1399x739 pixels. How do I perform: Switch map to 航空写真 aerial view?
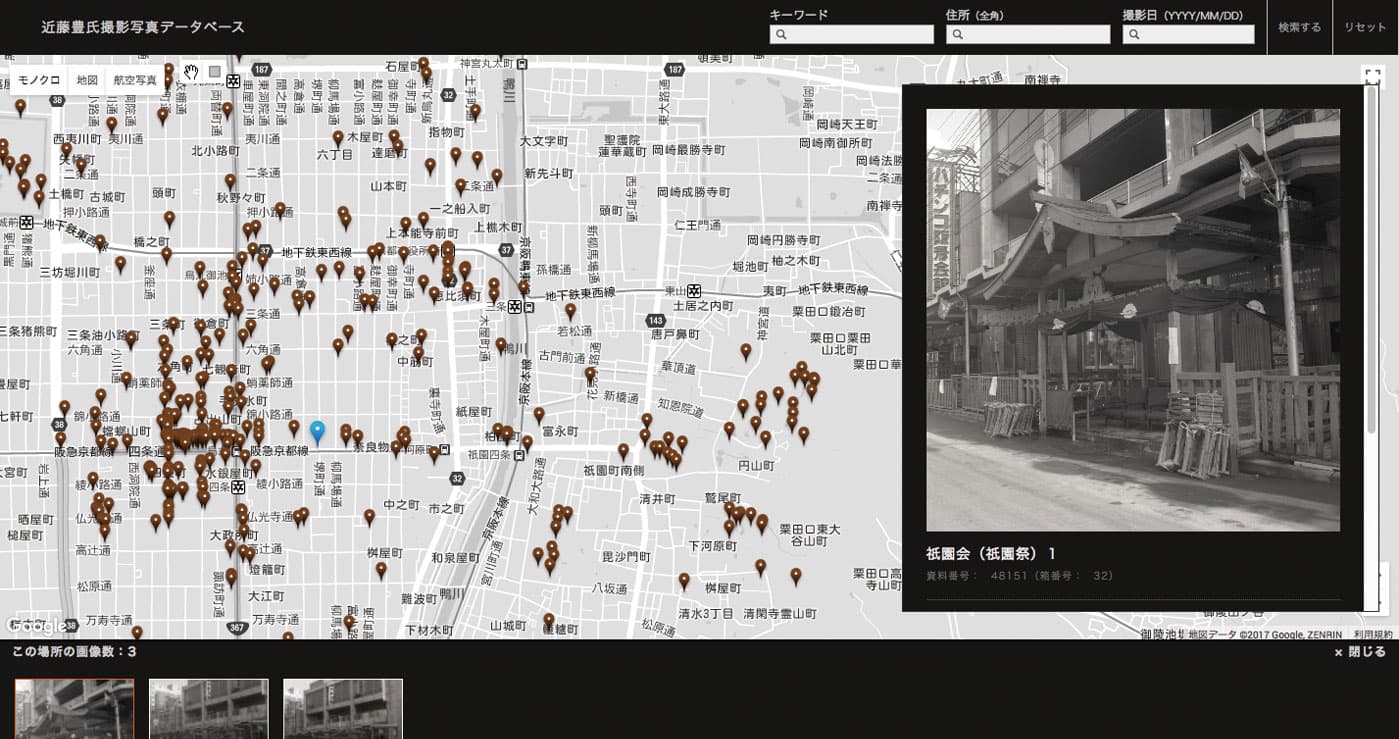[x=135, y=80]
